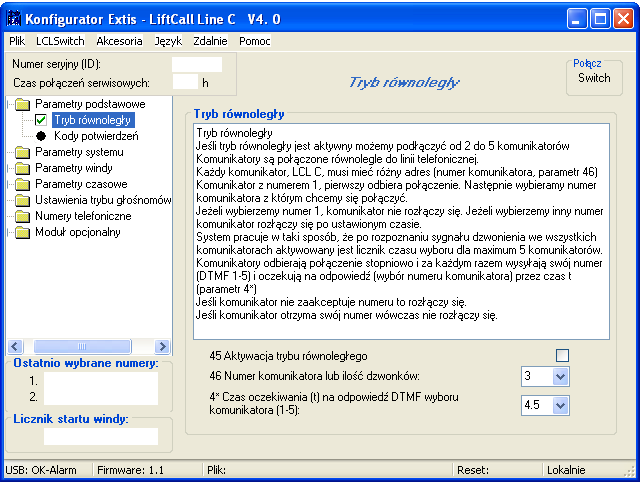Screen dimensions: 641x484
Task: Click the tree scrollbar right arrow
Action: coord(162,347)
